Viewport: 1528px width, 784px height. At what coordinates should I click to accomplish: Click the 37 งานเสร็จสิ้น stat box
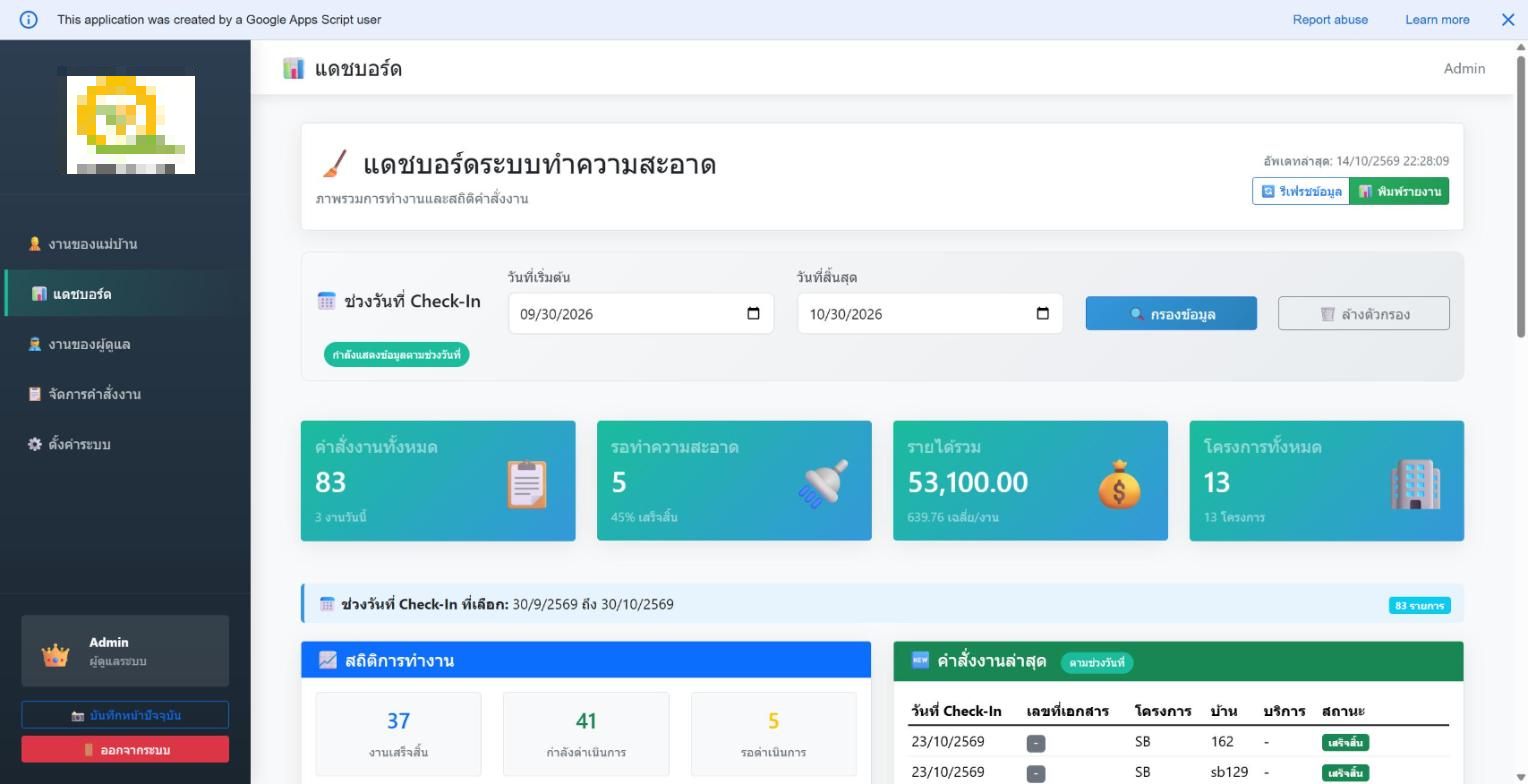pyautogui.click(x=398, y=734)
